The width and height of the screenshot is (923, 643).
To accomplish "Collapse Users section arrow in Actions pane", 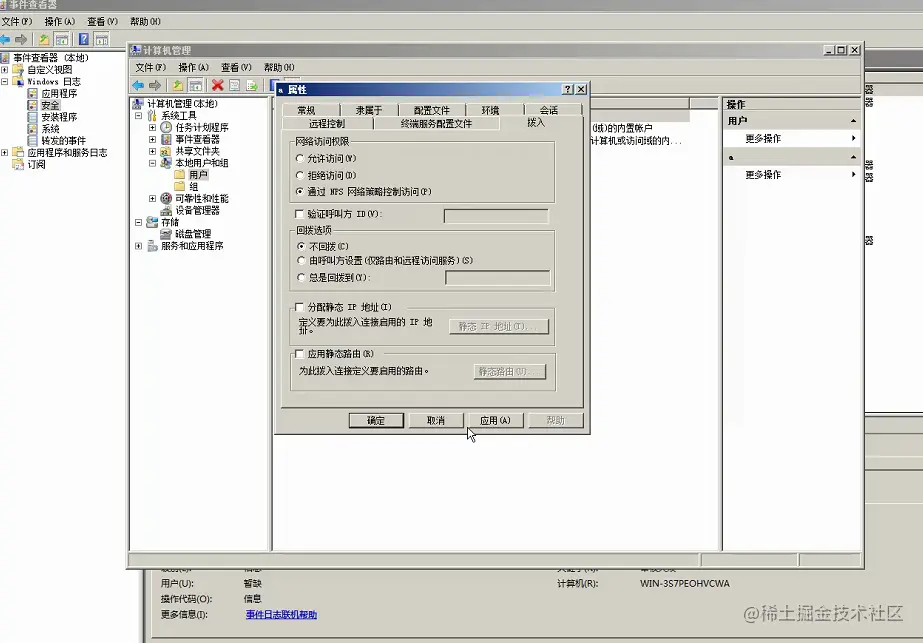I will coord(853,121).
